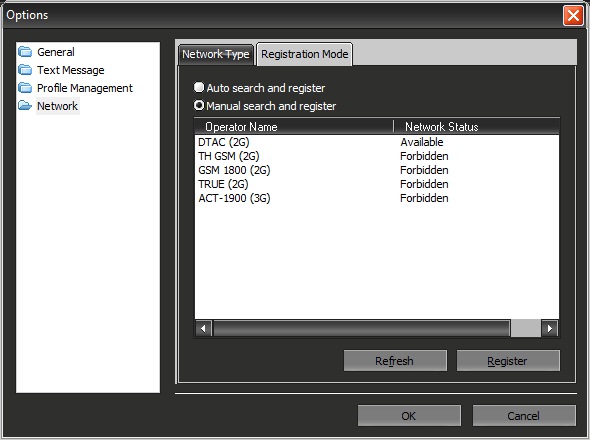Click the General folder icon
This screenshot has width=590, height=440.
coord(25,51)
